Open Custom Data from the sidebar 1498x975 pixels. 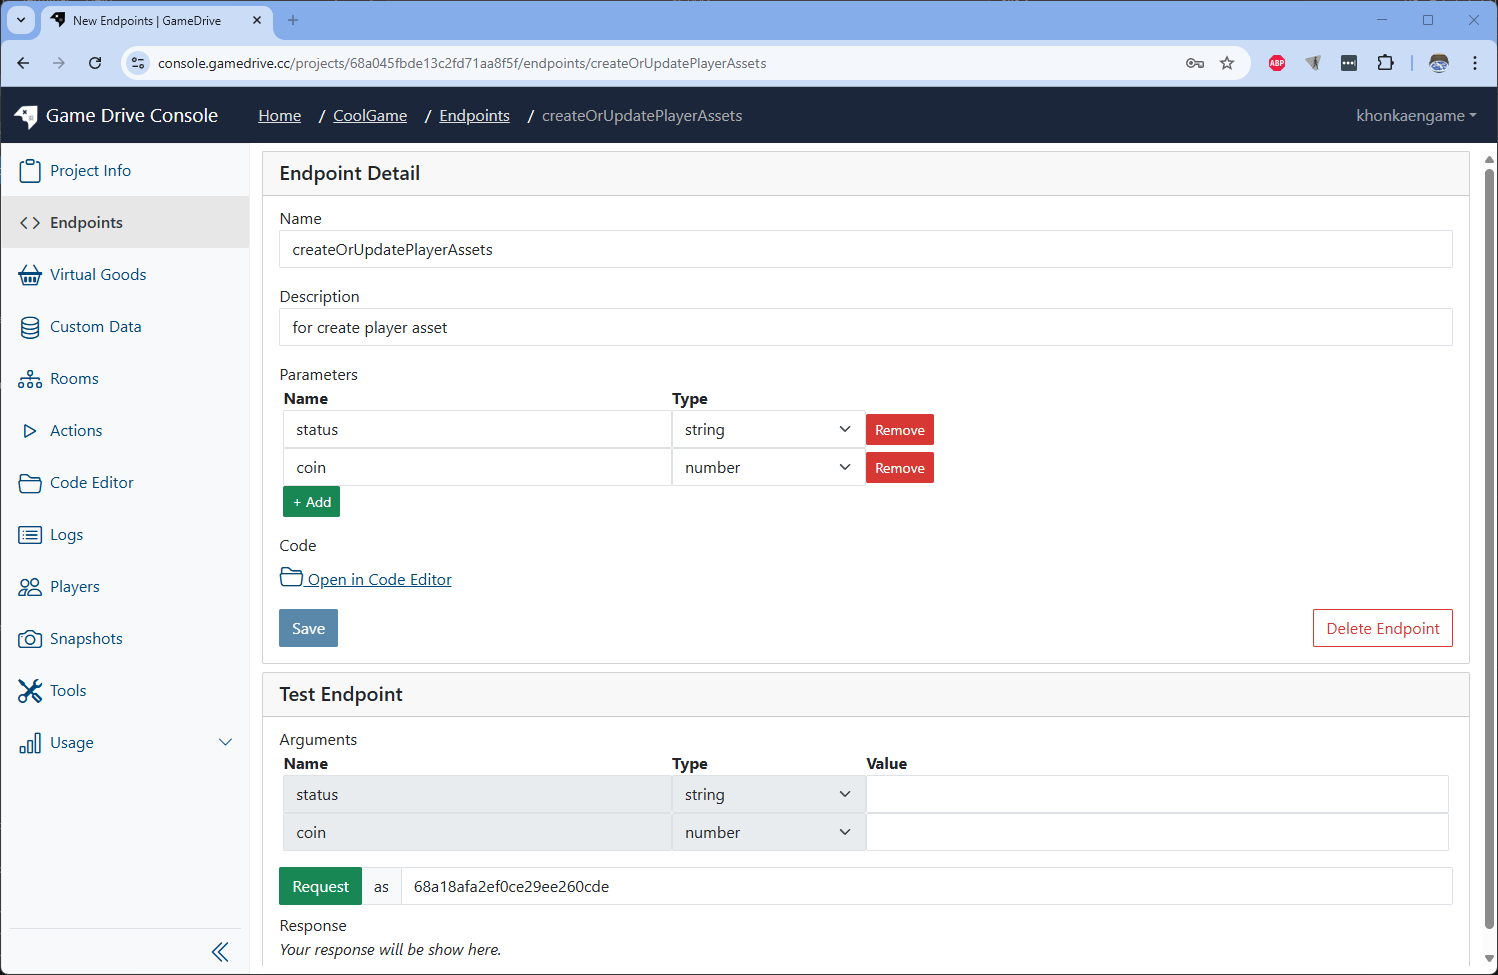click(x=95, y=326)
